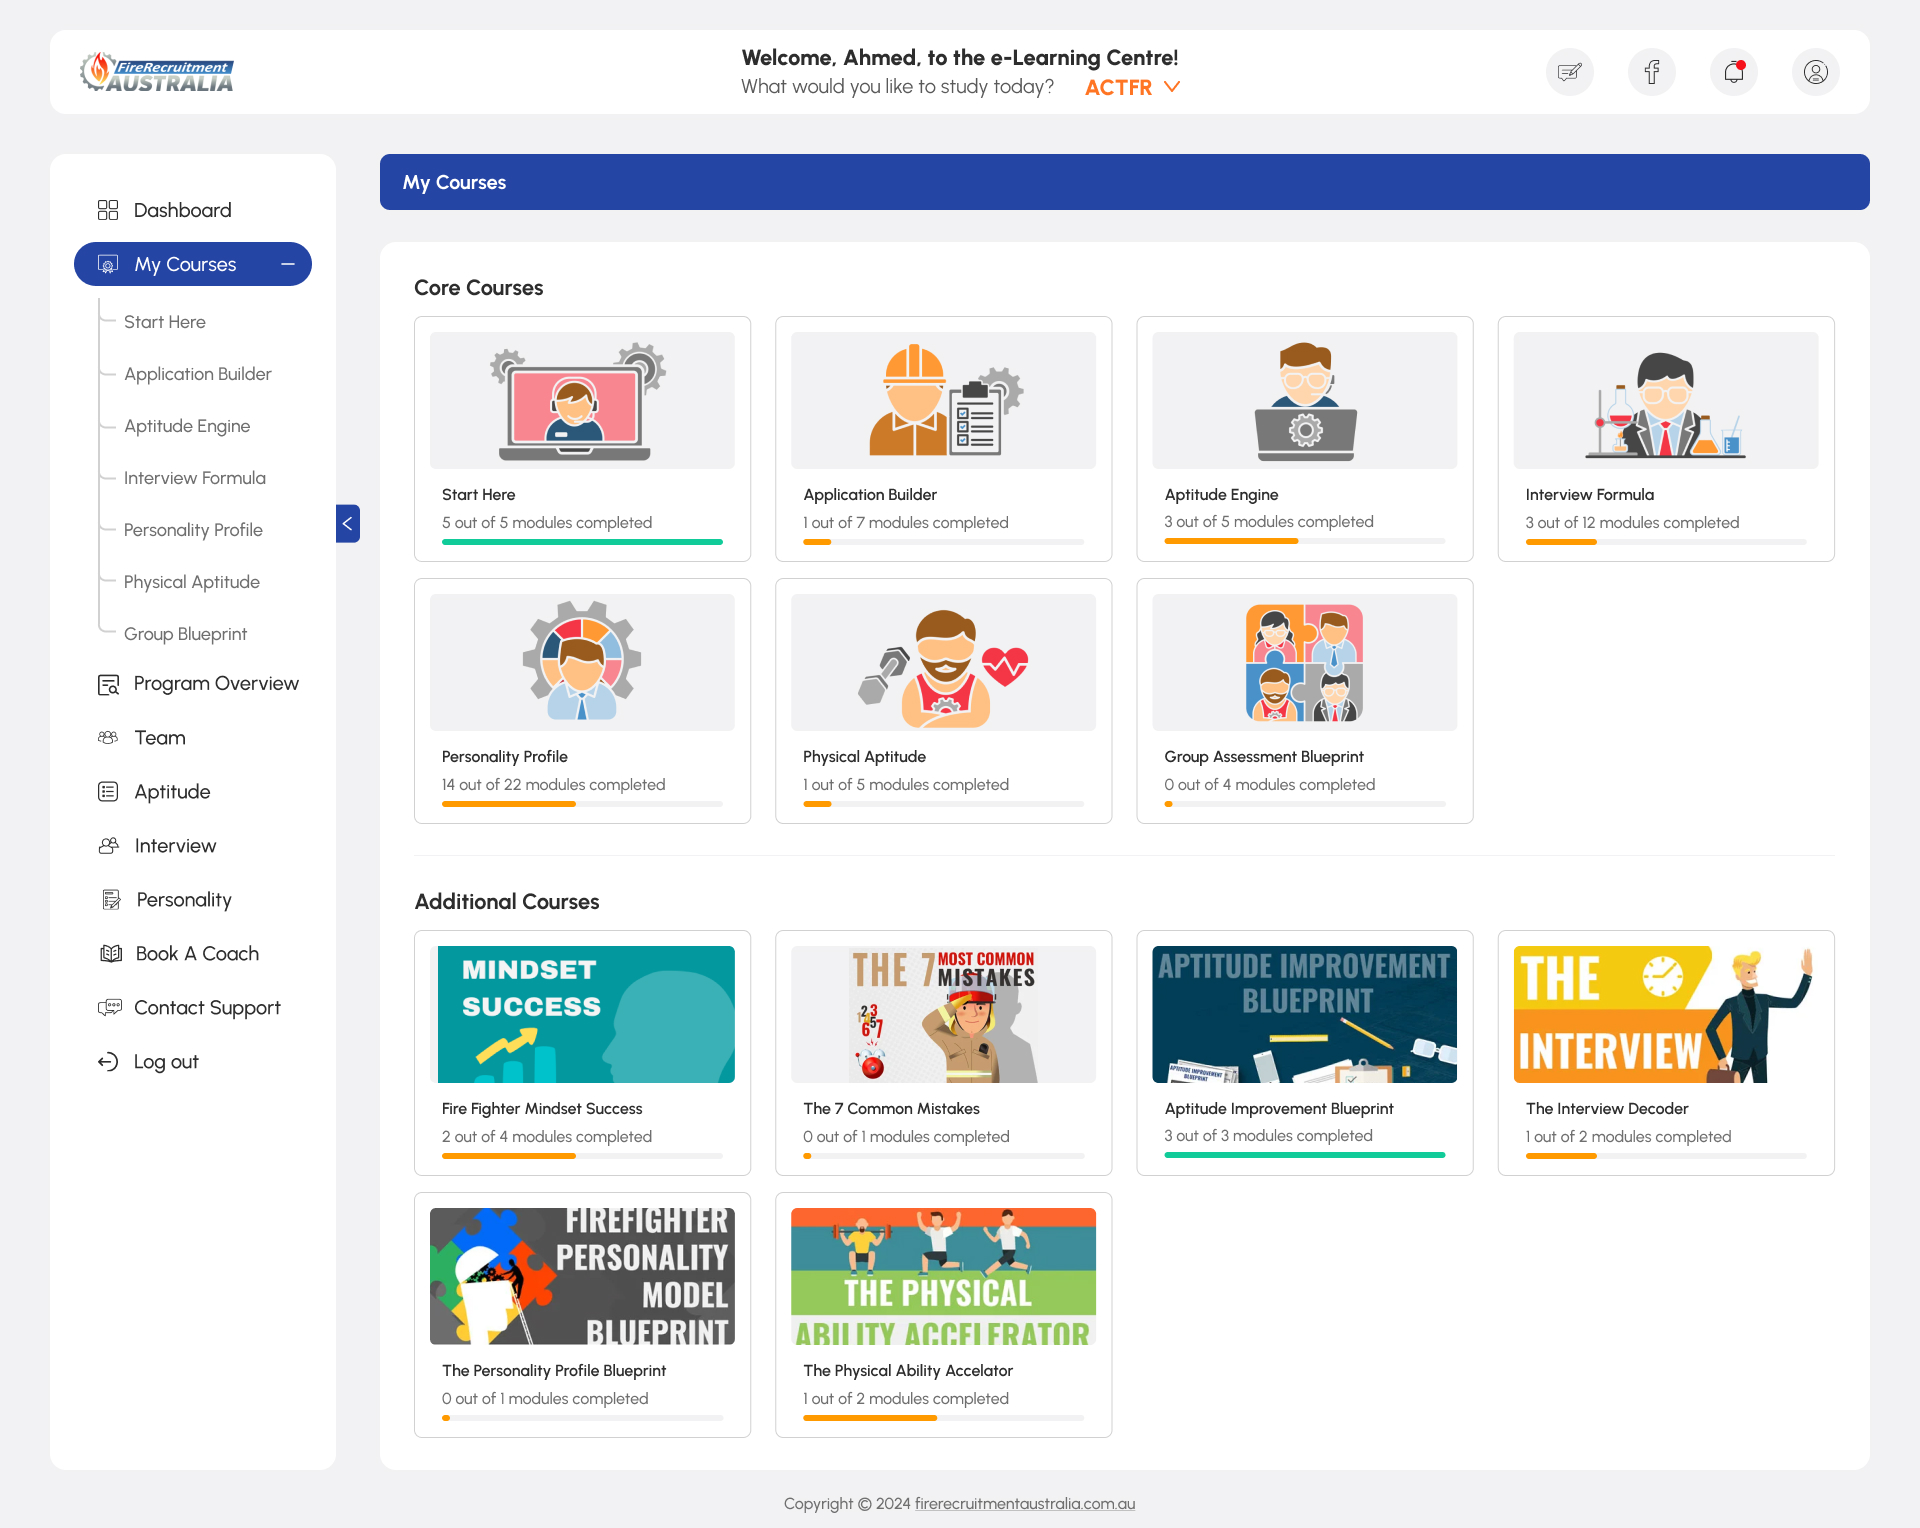Open Personality Profile sidebar sub-item
The image size is (1920, 1528).
click(x=193, y=530)
